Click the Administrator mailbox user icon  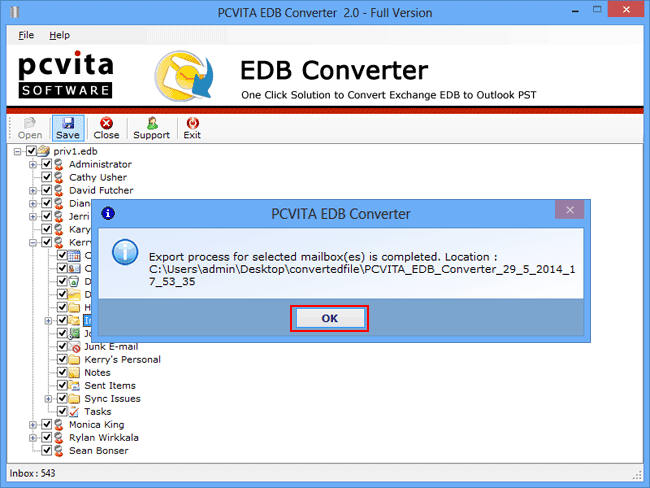point(59,165)
